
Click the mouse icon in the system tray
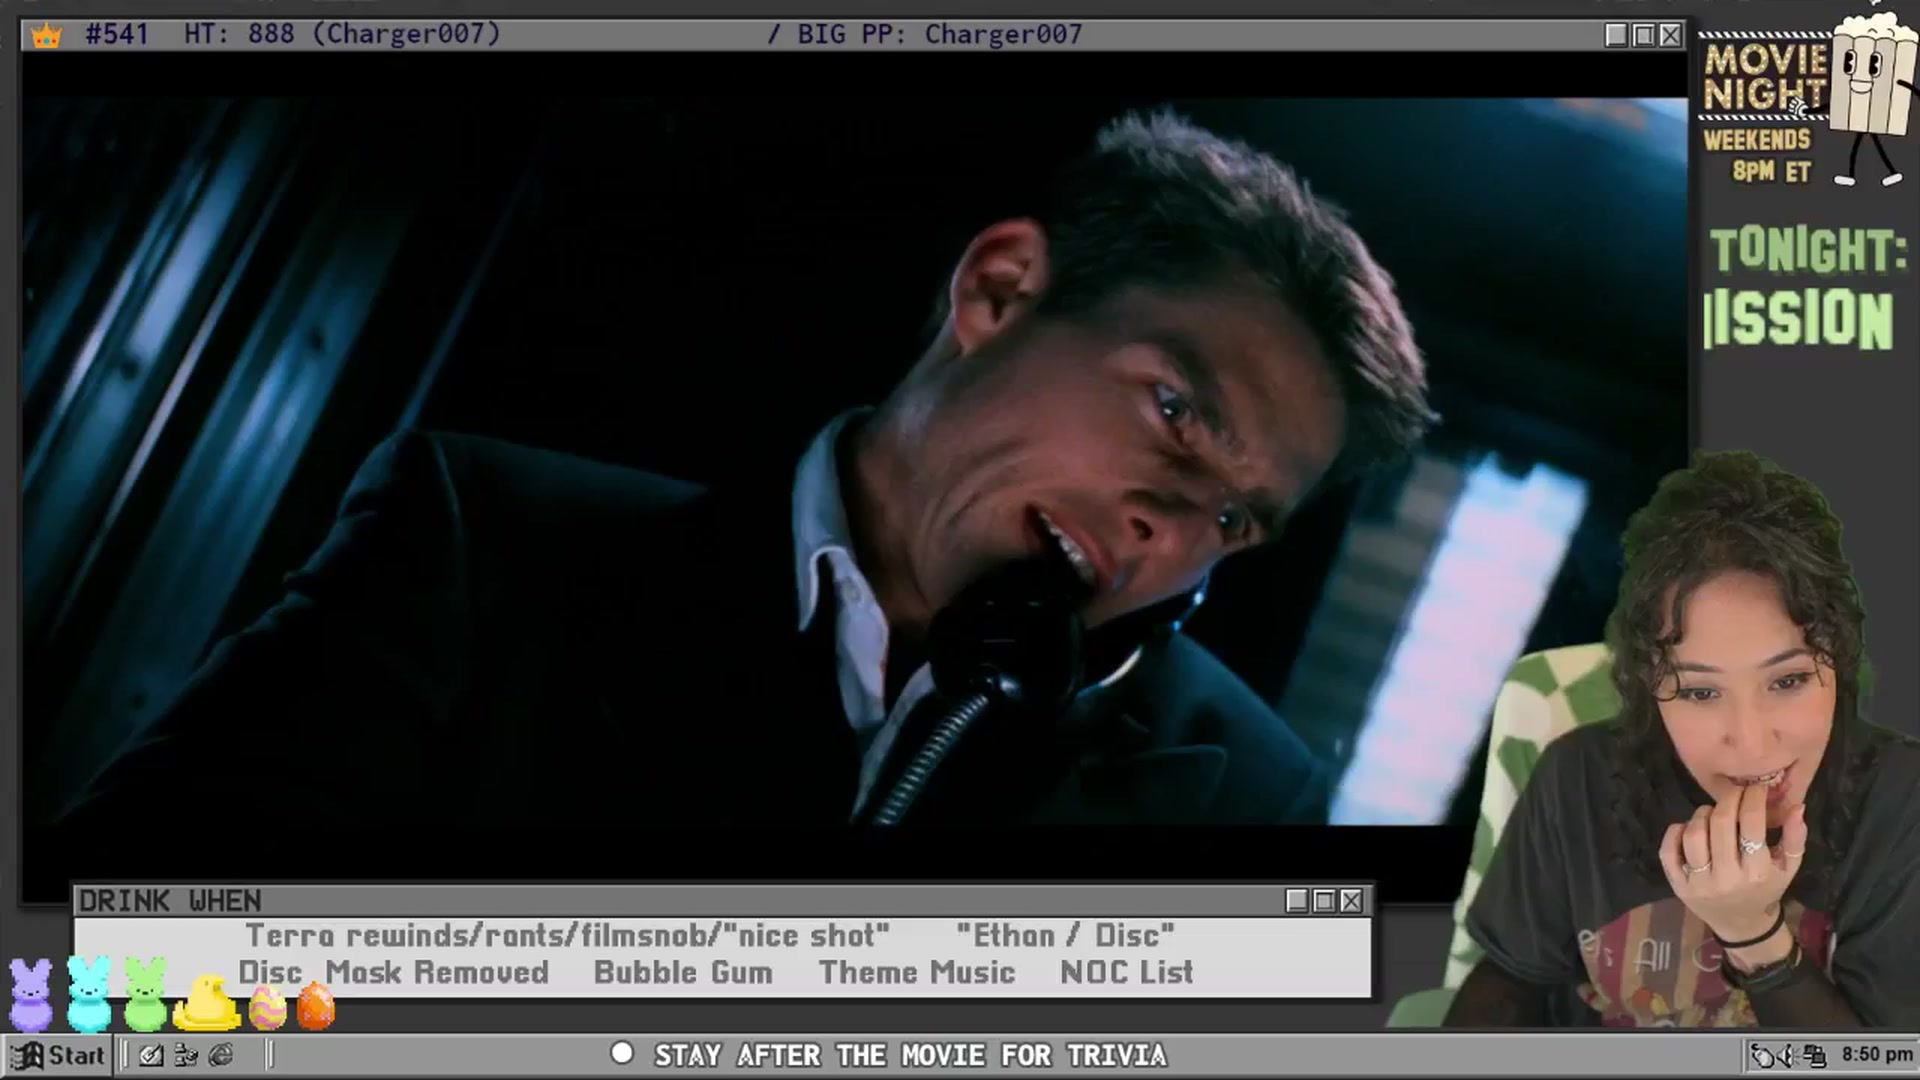(1762, 1056)
